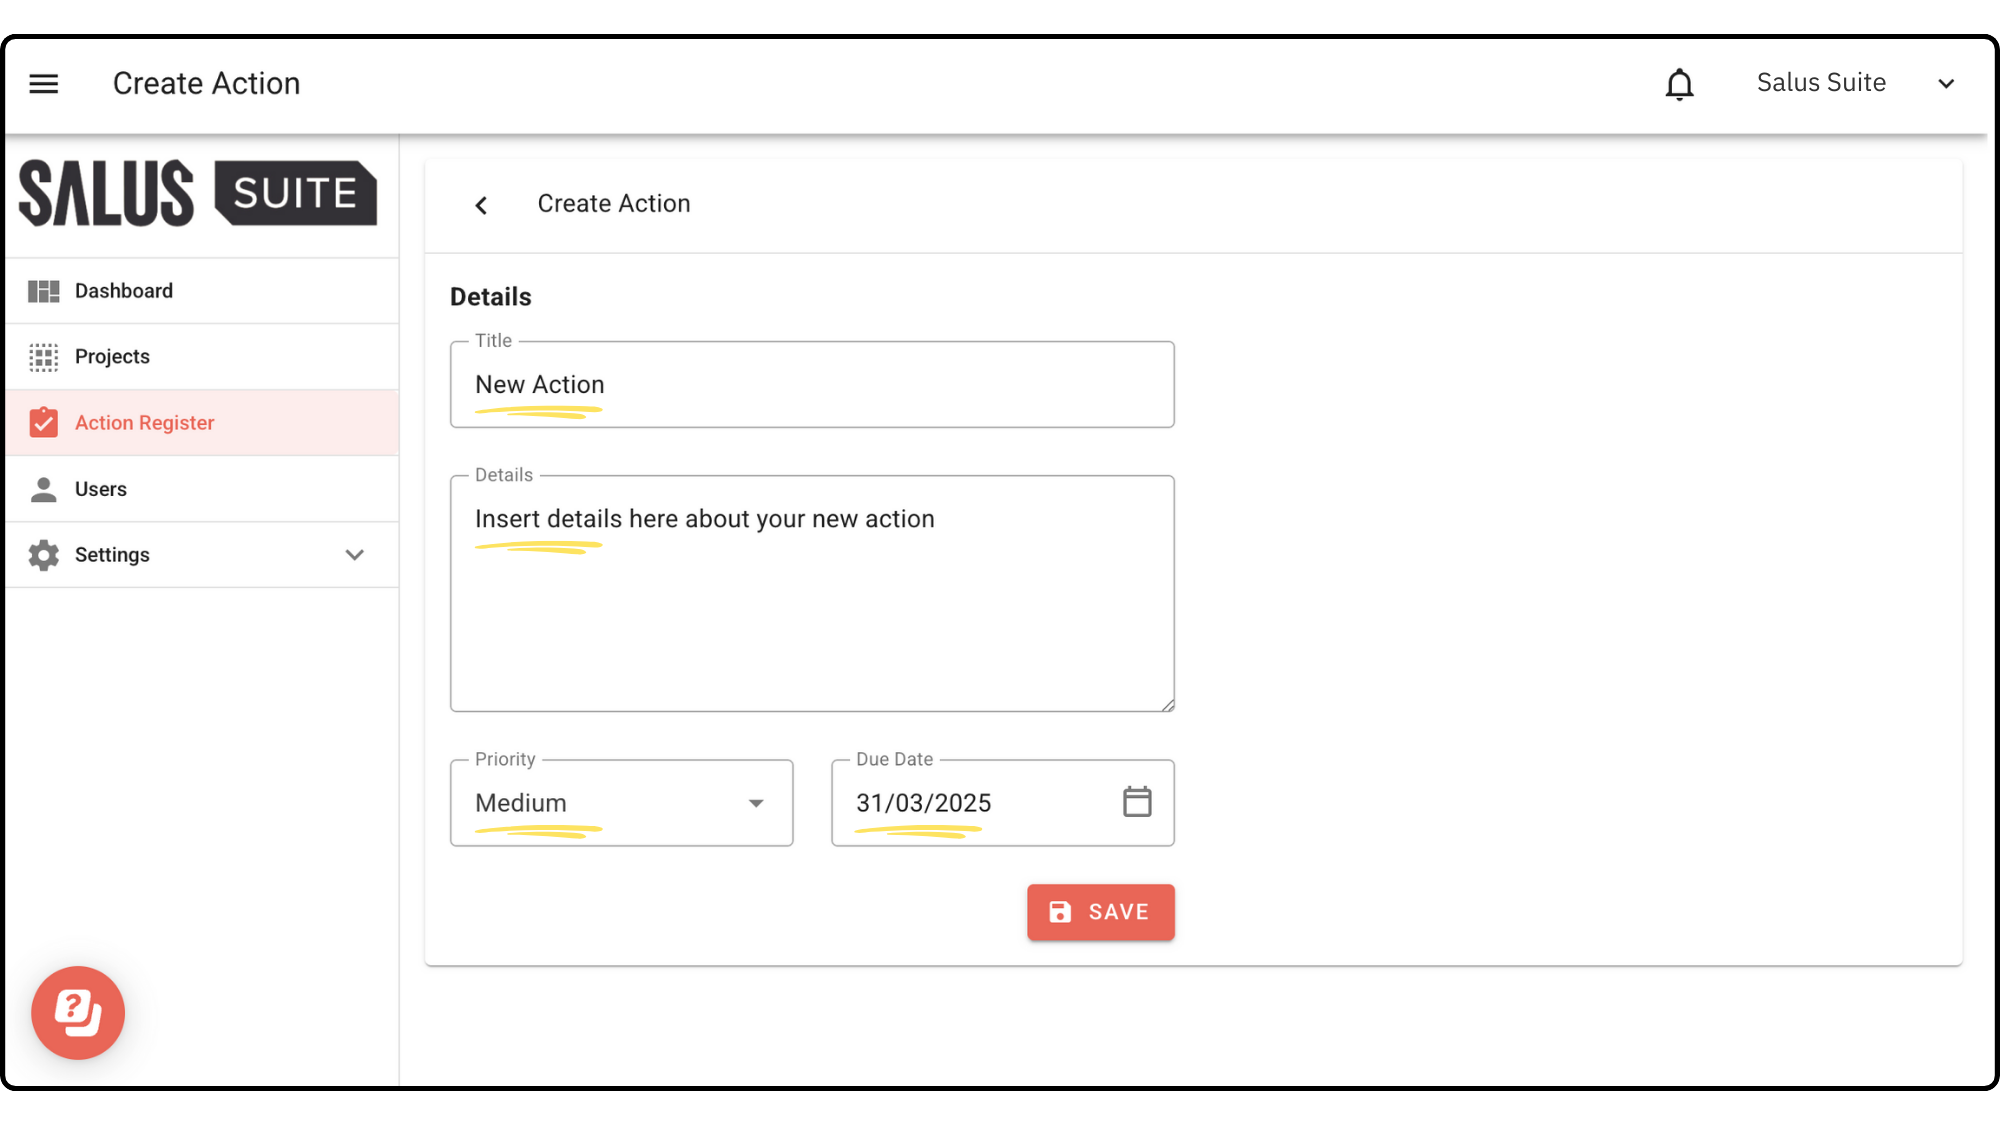The width and height of the screenshot is (2000, 1125).
Task: Open the hamburger navigation menu
Action: tap(43, 84)
